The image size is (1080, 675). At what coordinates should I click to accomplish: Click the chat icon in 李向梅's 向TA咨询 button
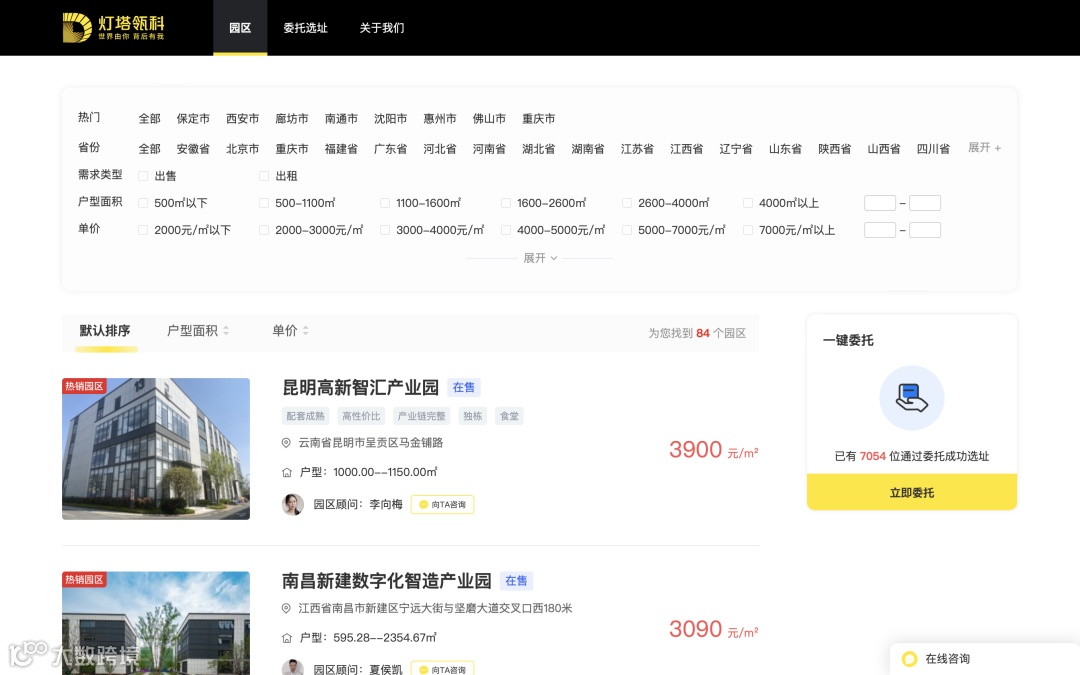[x=424, y=505]
